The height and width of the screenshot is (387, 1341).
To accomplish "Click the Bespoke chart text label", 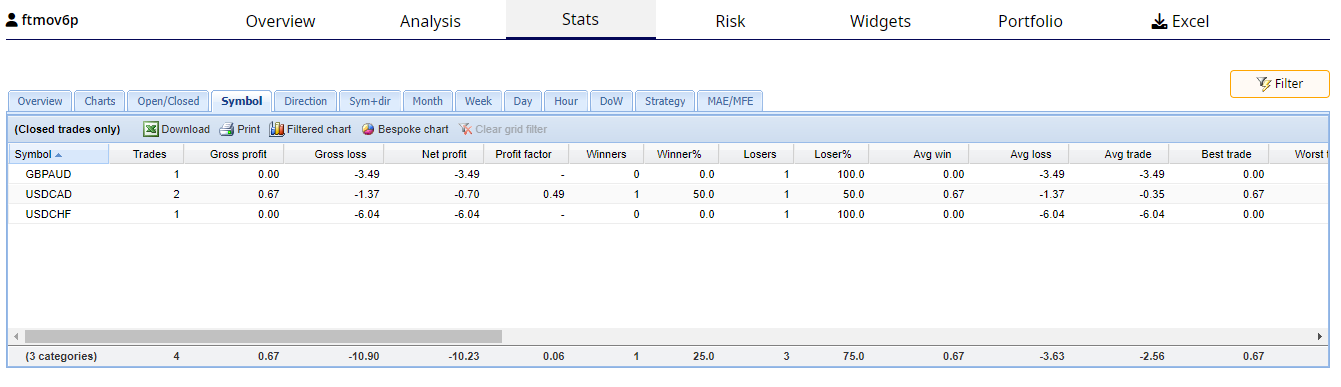I will [413, 129].
